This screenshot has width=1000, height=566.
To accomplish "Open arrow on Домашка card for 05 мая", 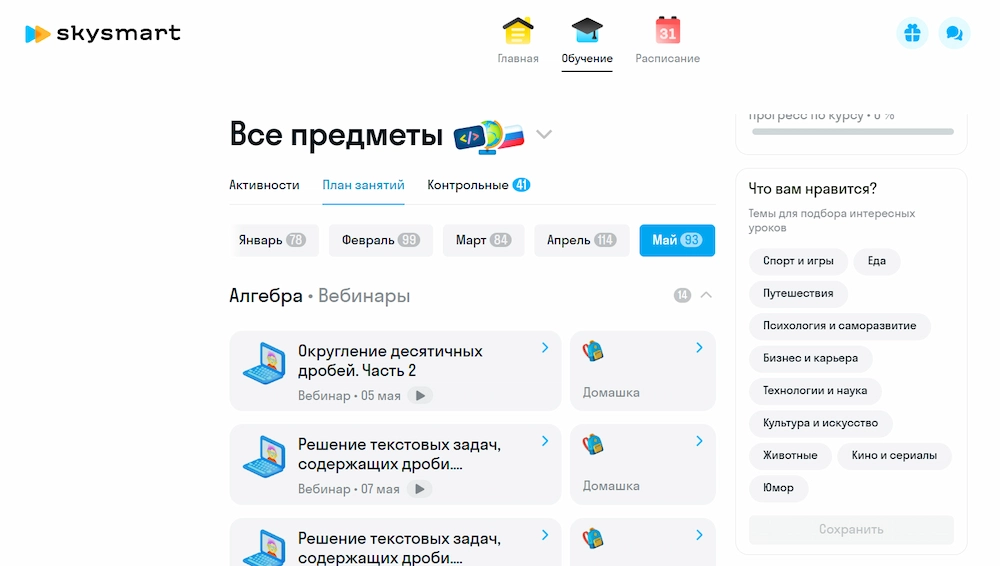I will 700,348.
